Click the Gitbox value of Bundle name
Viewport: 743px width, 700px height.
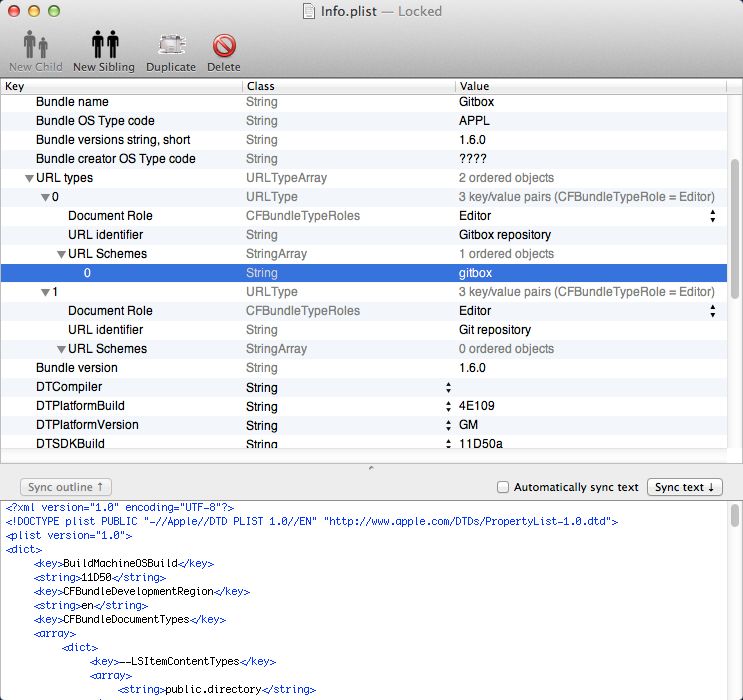pyautogui.click(x=476, y=102)
